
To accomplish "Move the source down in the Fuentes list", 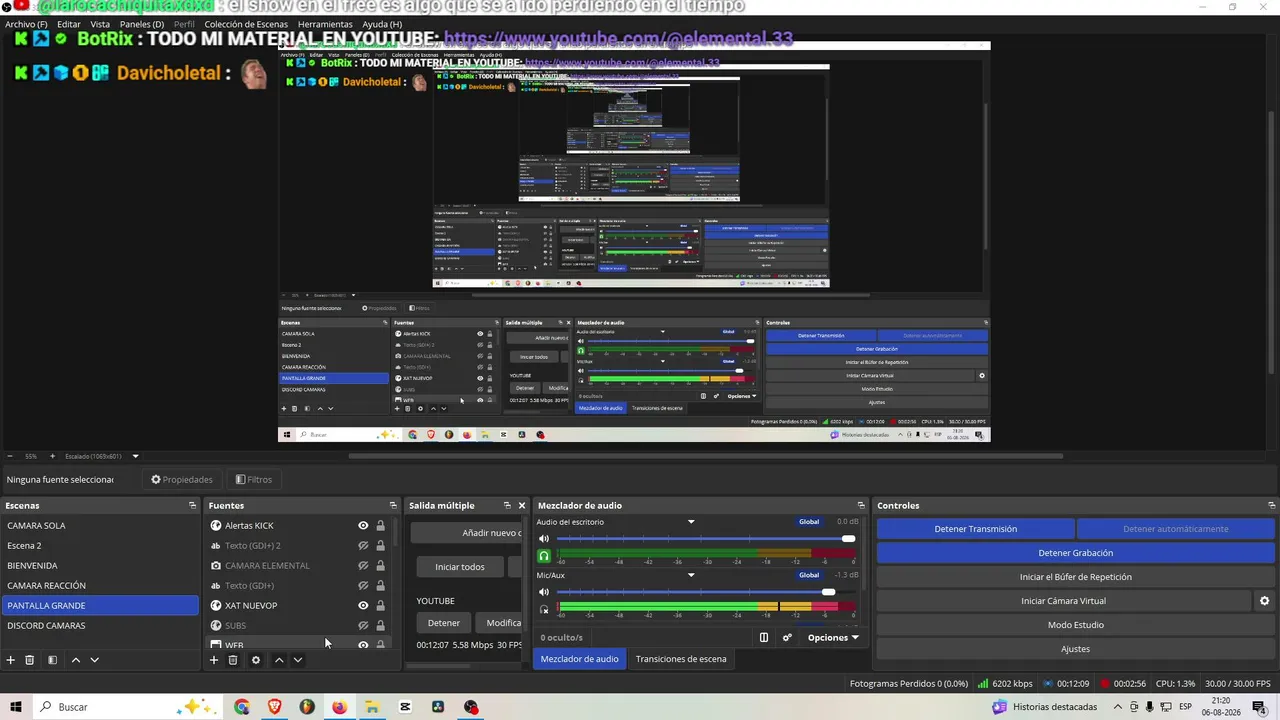I will click(x=298, y=660).
